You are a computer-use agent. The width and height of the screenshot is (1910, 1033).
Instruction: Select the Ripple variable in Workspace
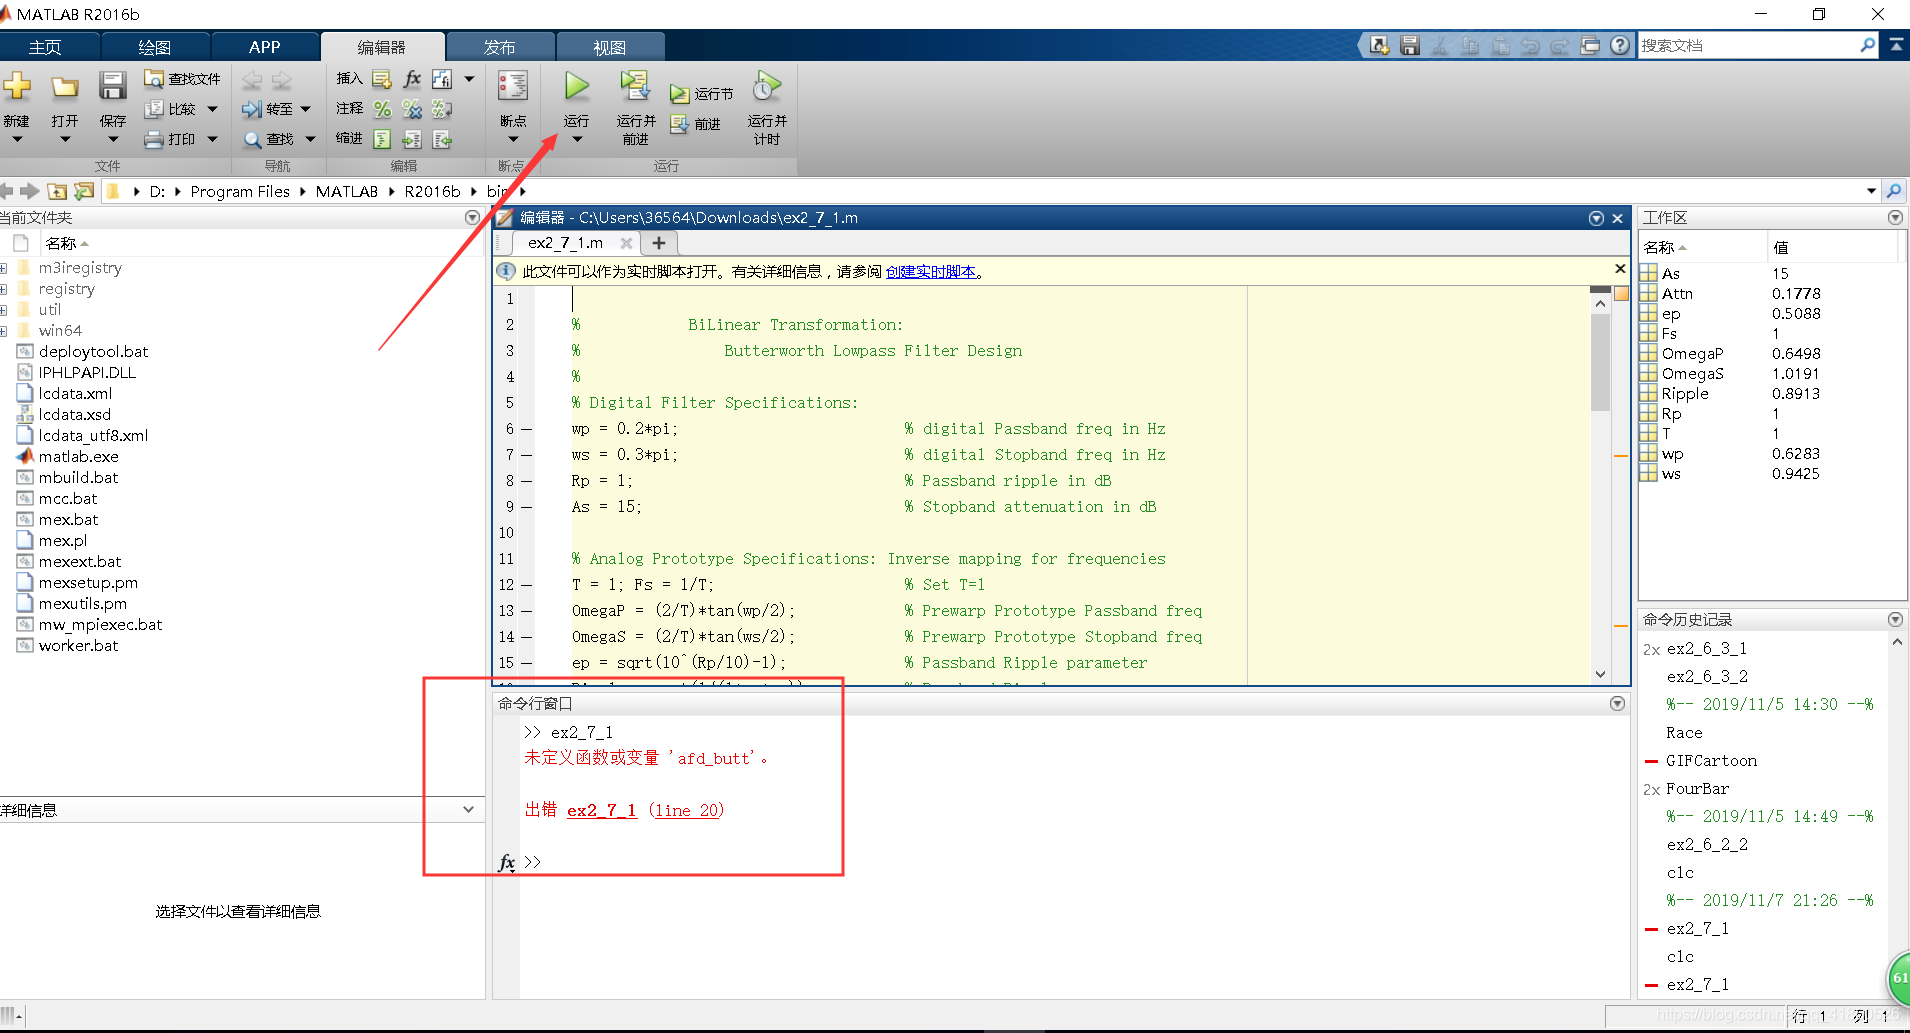pos(1685,394)
